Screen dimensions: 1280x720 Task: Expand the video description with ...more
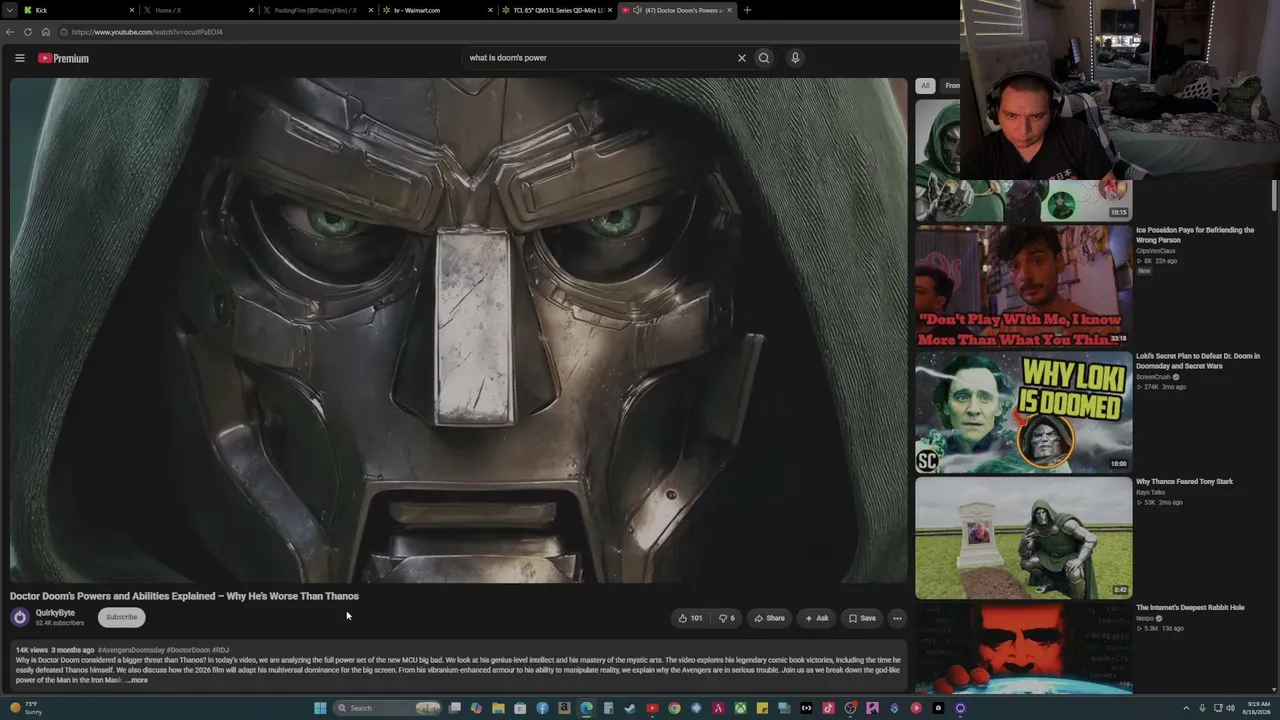click(137, 680)
